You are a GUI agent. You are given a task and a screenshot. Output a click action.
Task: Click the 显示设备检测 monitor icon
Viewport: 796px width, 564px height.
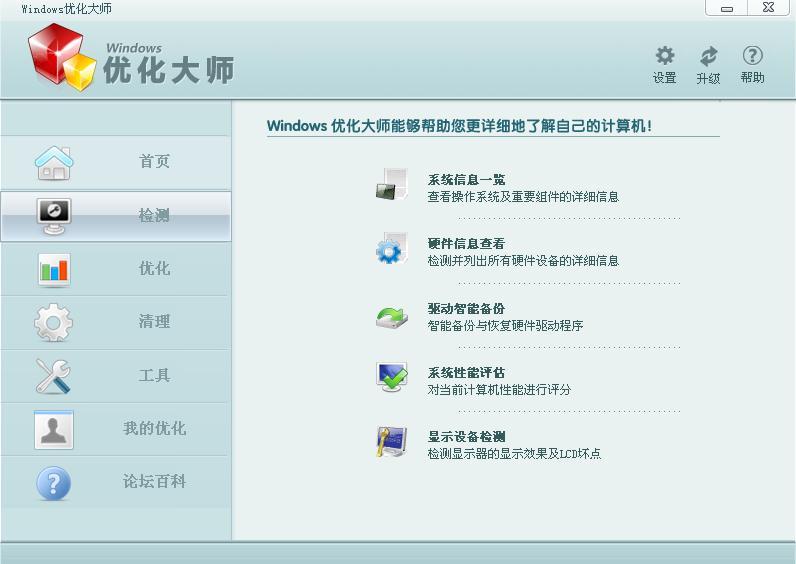(x=392, y=441)
